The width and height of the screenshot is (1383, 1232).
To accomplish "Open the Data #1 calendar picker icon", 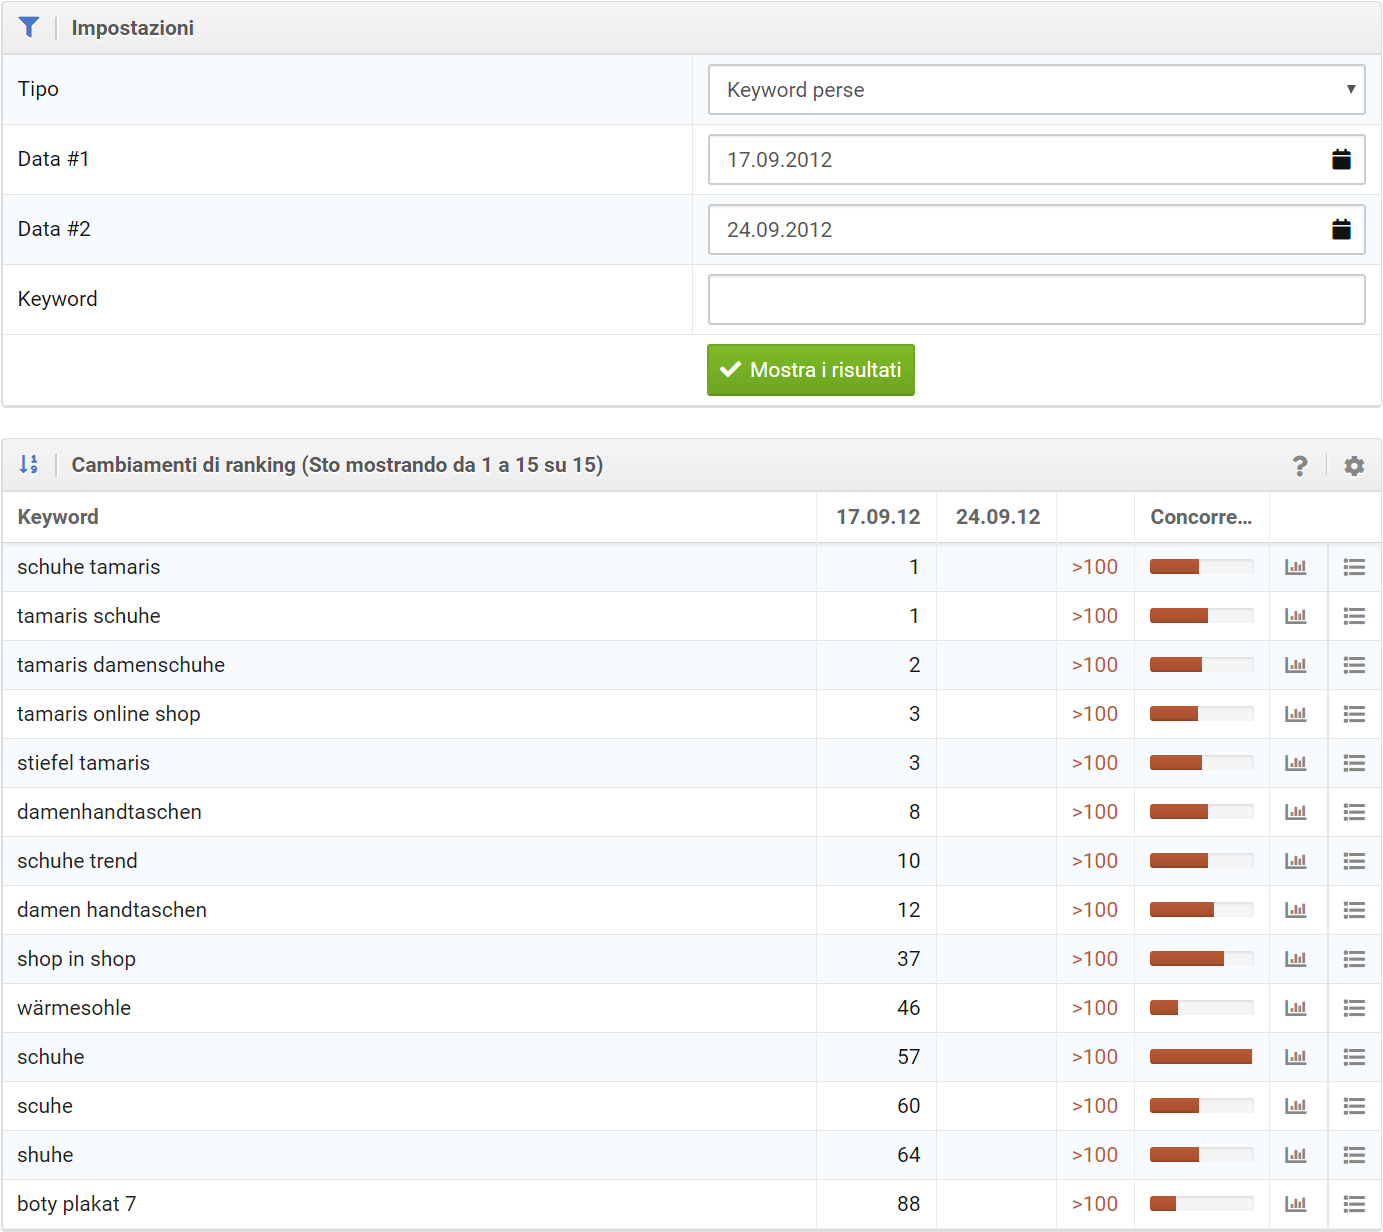I will 1341,159.
